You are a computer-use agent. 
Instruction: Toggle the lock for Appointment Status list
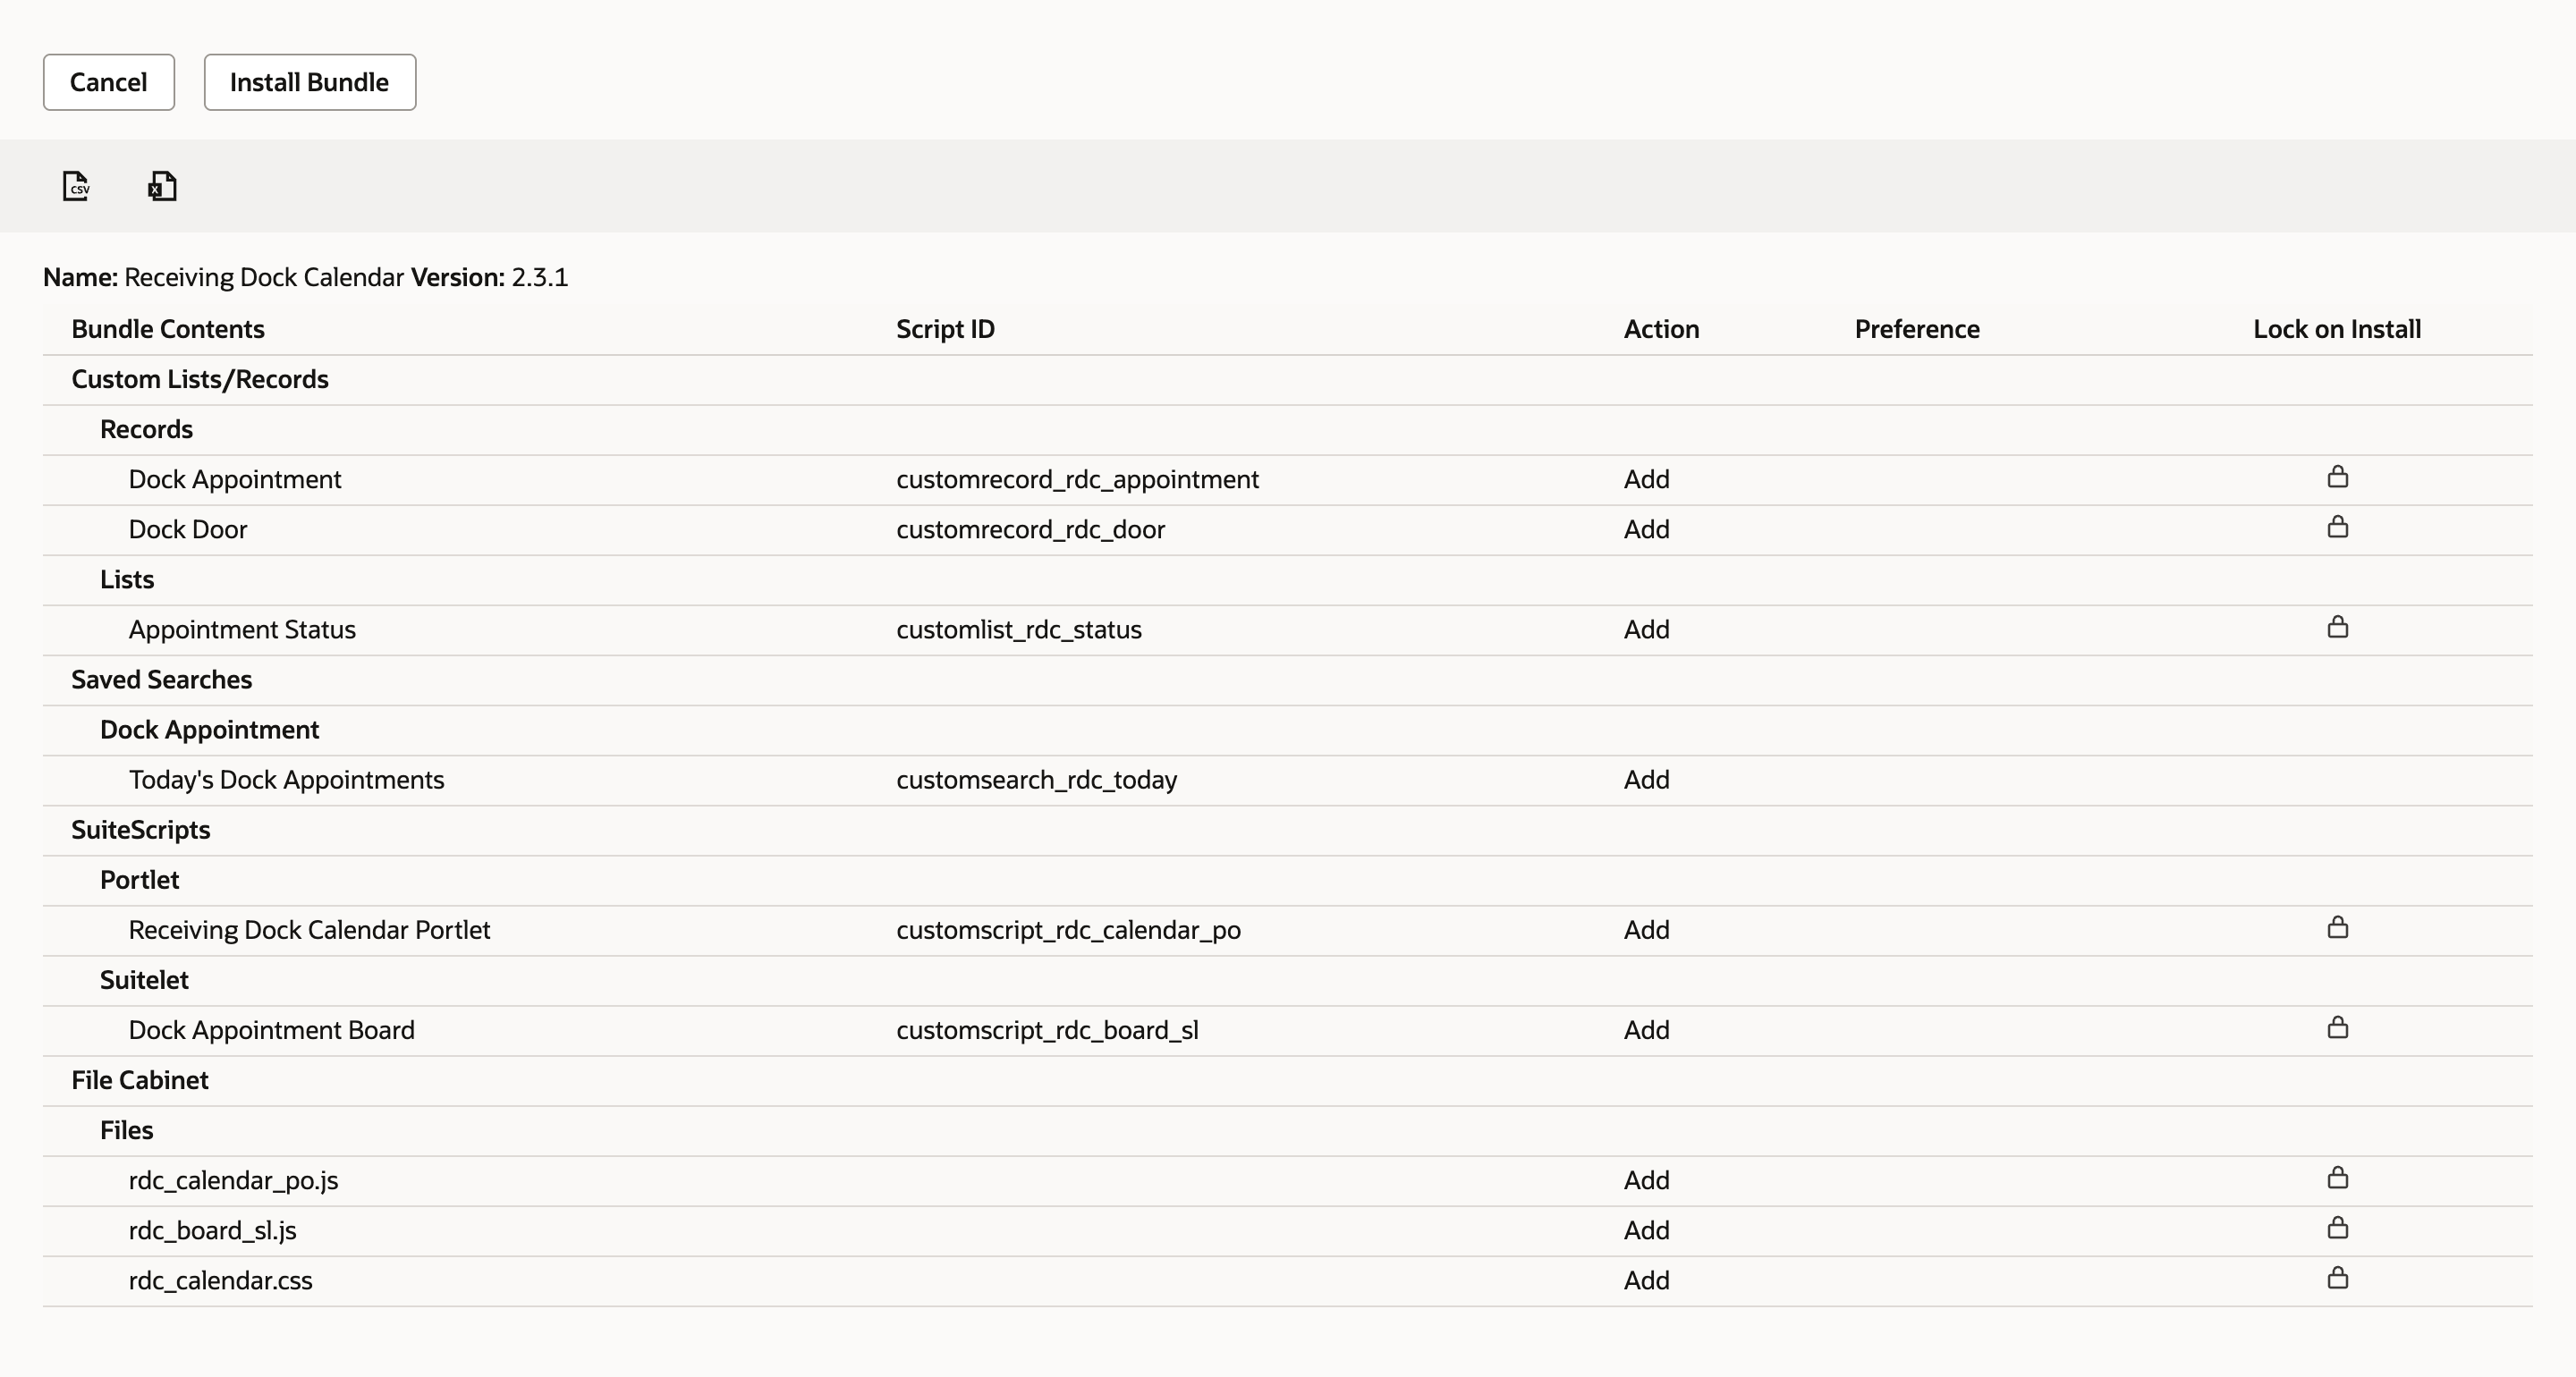2337,627
